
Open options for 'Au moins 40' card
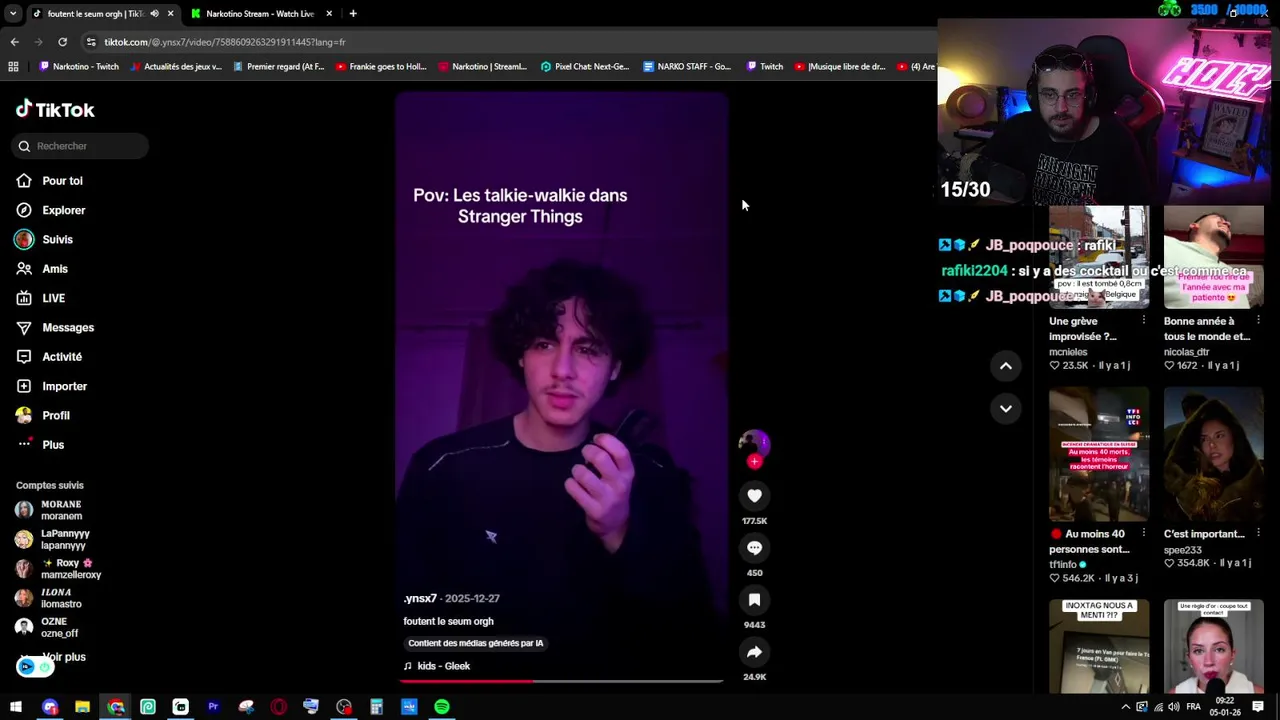click(1144, 534)
